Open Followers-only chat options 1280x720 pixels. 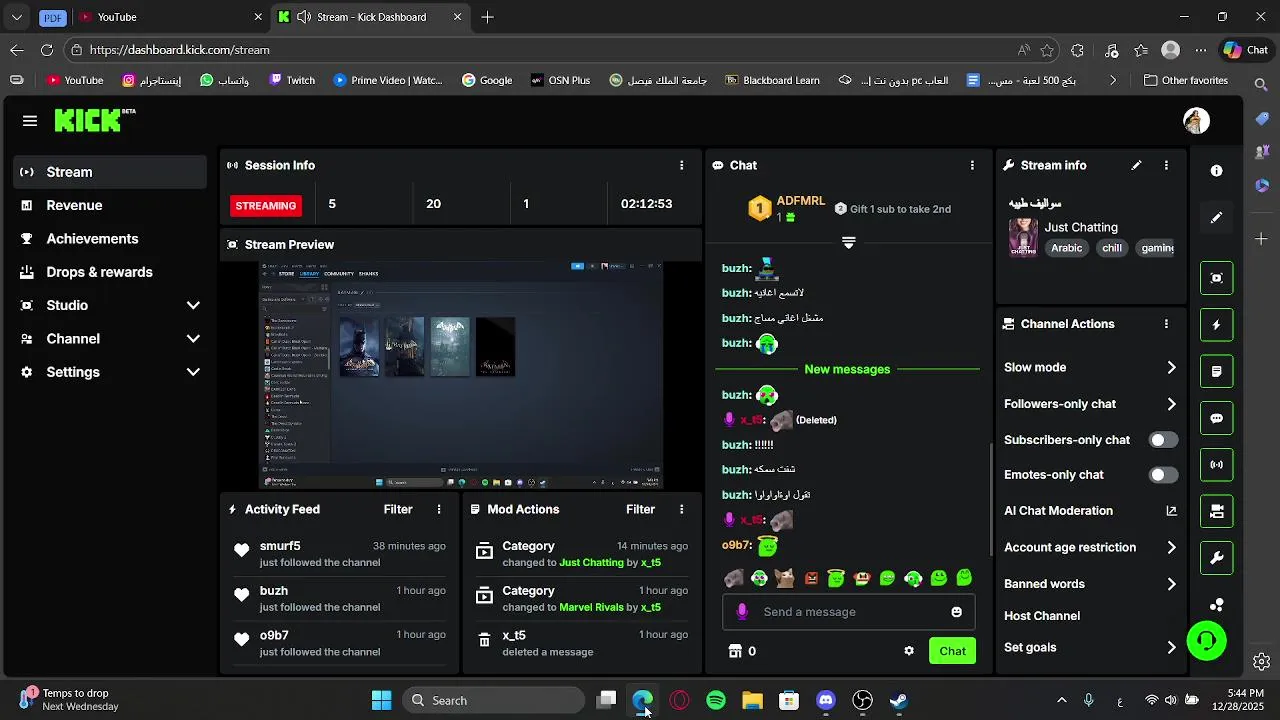(x=1090, y=404)
